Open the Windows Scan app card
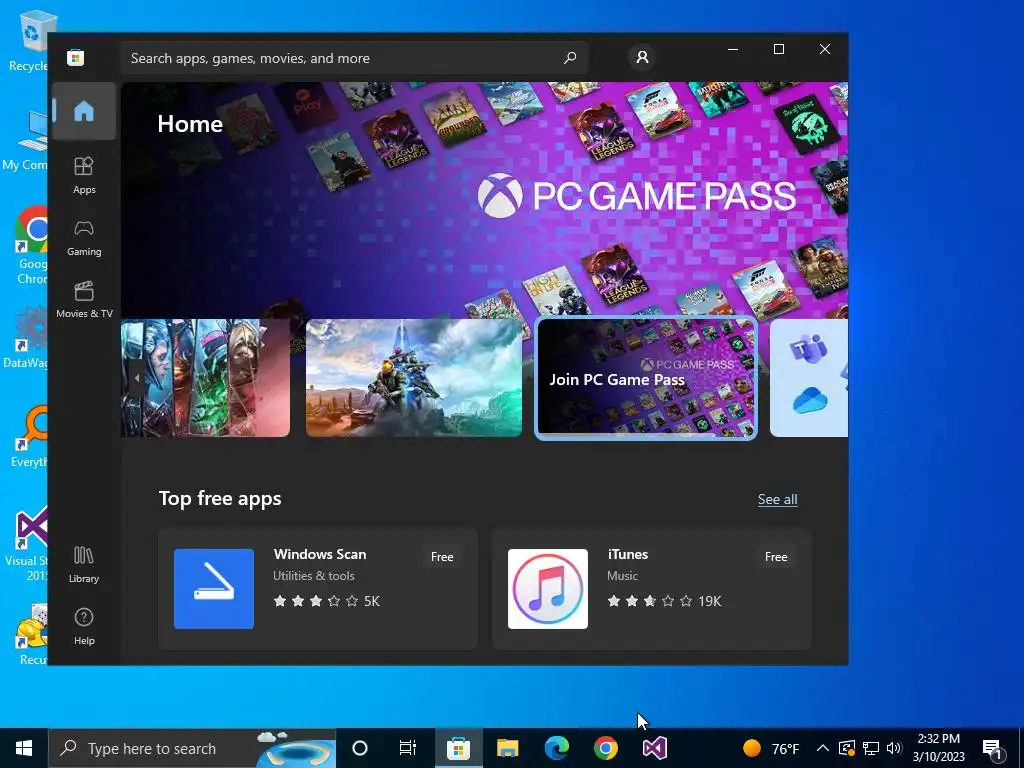 tap(318, 589)
